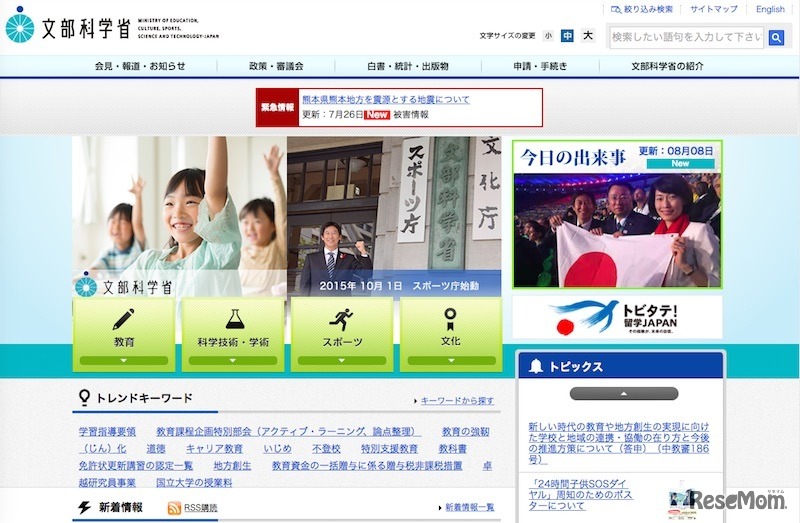Click the いじめ keyword

[x=278, y=449]
